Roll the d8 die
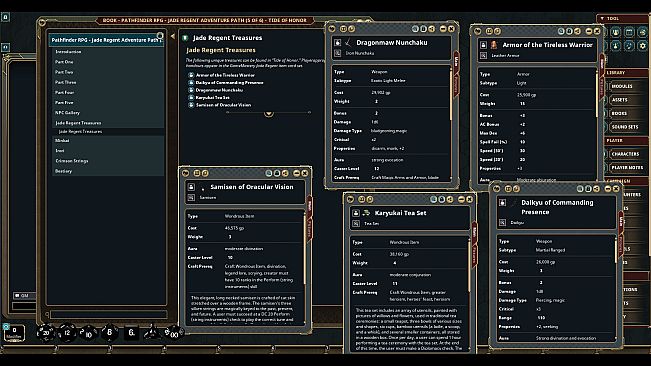The image size is (651, 366). click(x=110, y=332)
